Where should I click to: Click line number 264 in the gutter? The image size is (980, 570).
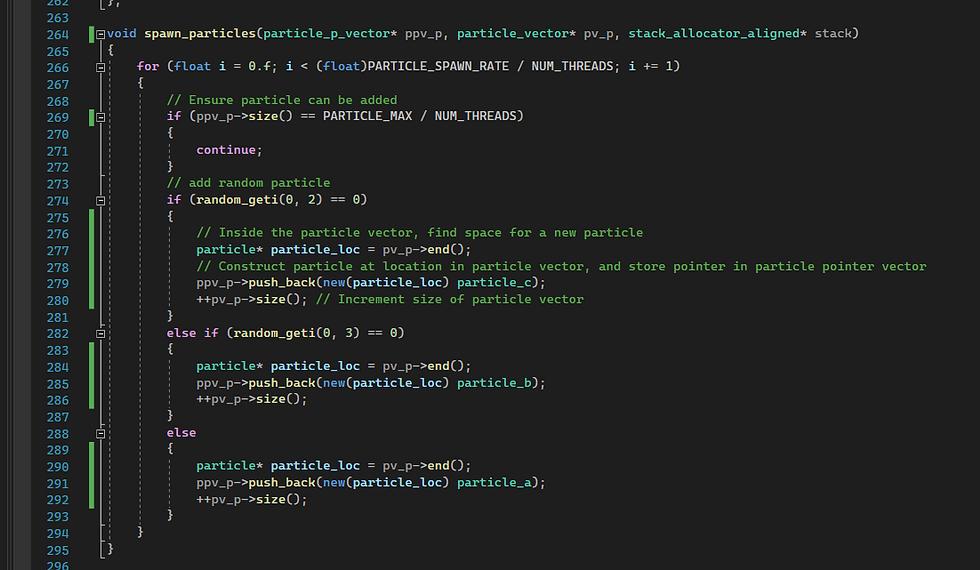(58, 35)
